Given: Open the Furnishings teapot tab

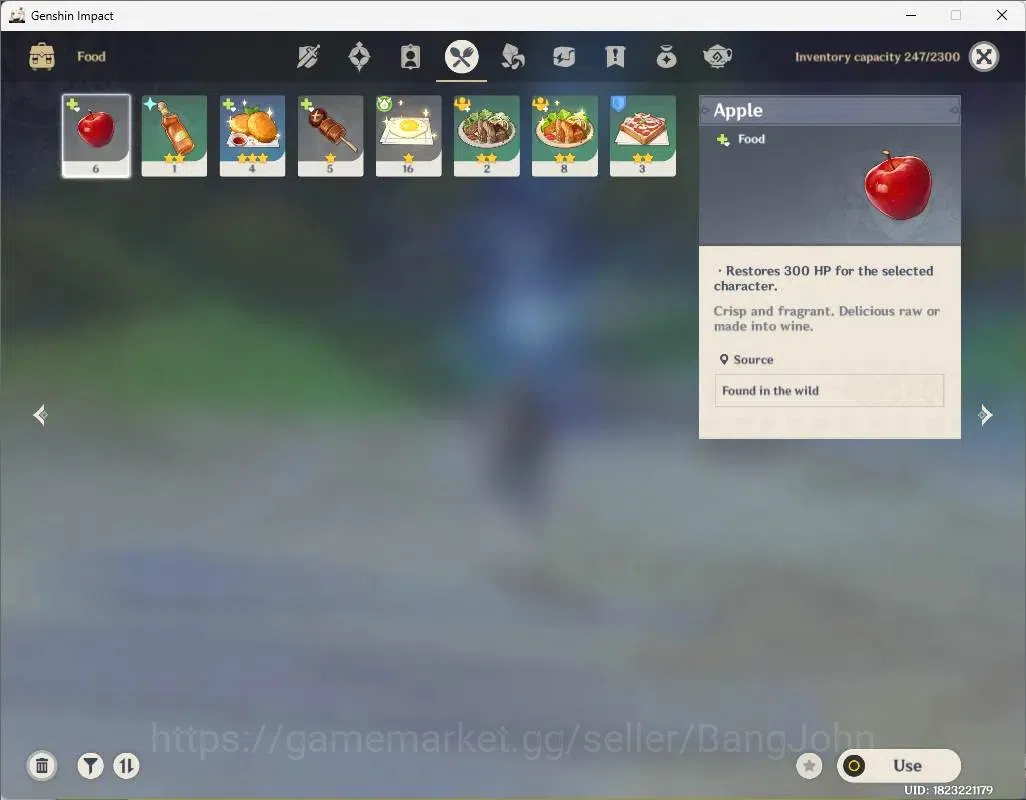Looking at the screenshot, I should tap(717, 57).
